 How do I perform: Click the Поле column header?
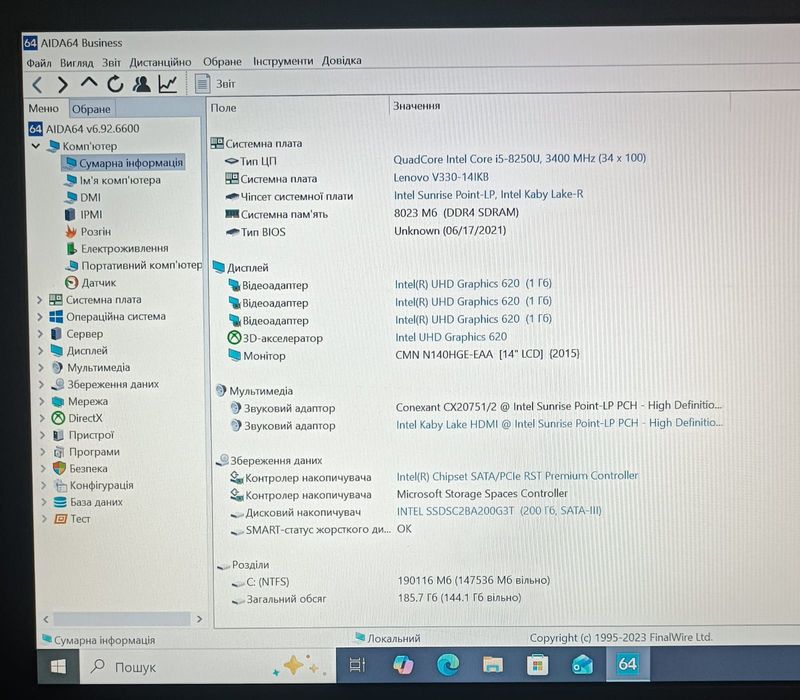click(223, 108)
